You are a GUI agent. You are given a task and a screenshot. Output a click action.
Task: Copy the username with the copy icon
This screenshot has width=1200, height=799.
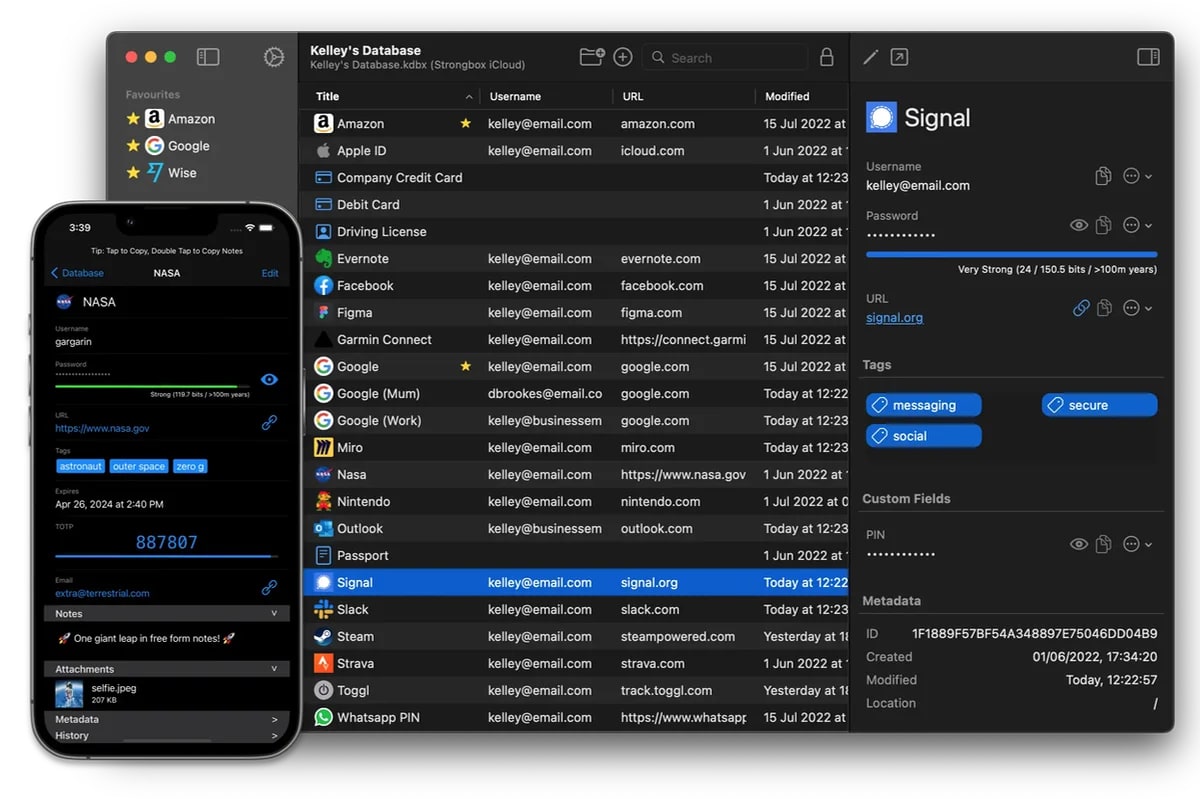coord(1103,175)
